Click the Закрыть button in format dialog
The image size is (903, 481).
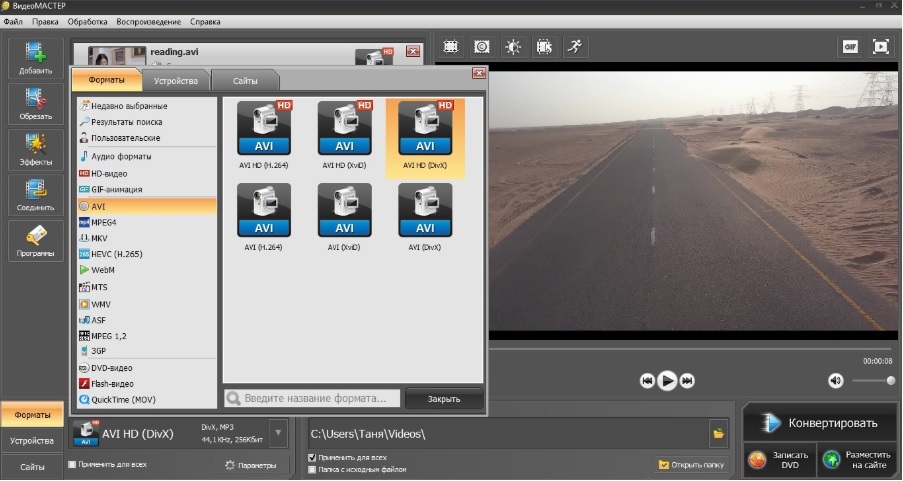[443, 399]
